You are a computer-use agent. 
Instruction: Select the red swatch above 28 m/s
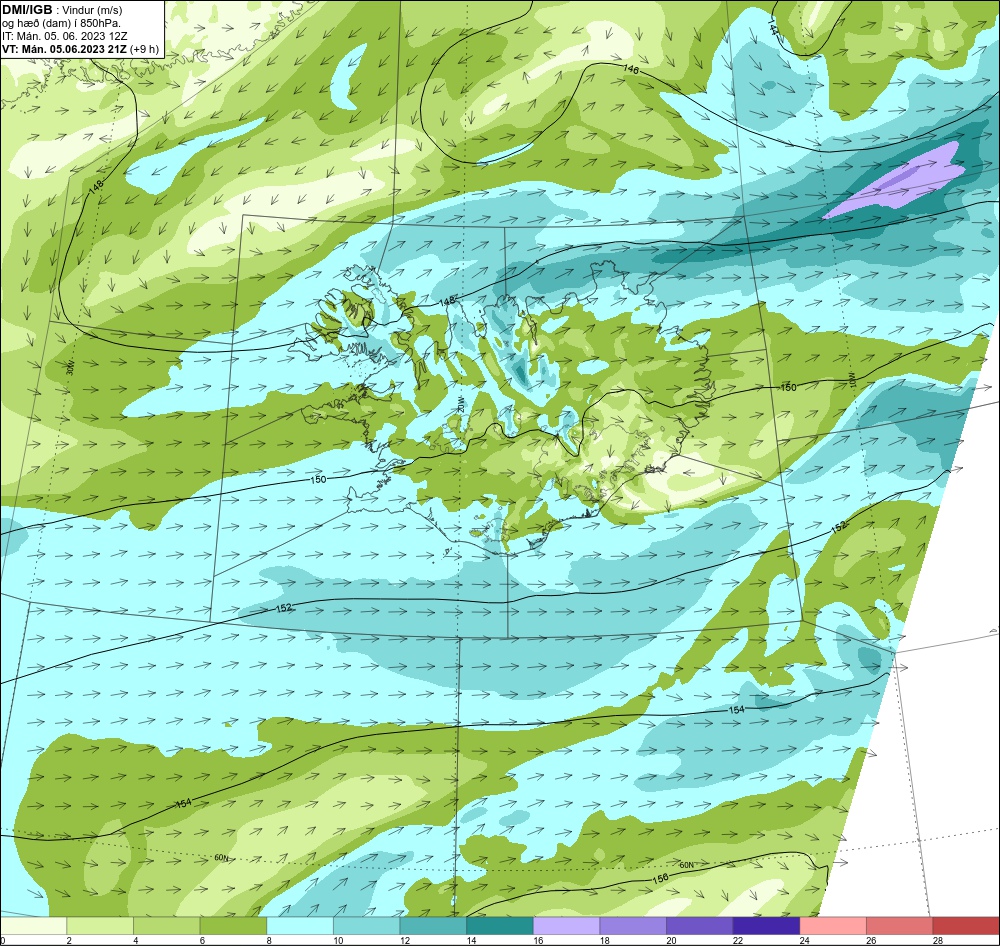(966, 925)
